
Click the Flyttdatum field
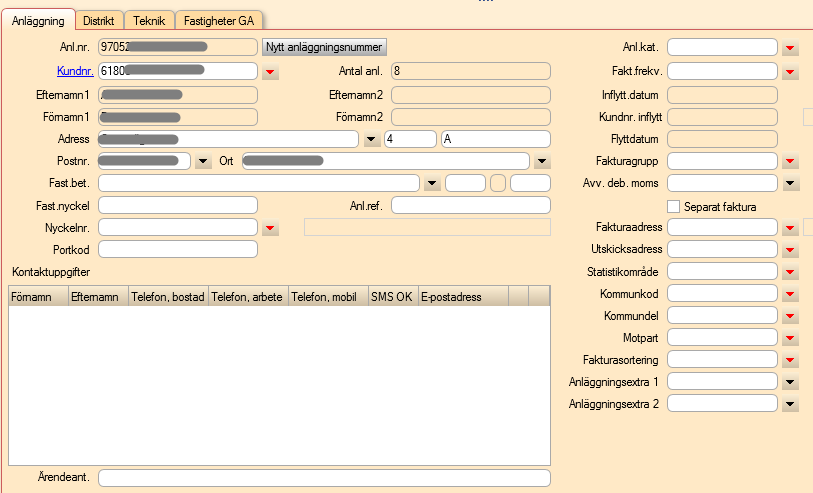click(x=722, y=139)
